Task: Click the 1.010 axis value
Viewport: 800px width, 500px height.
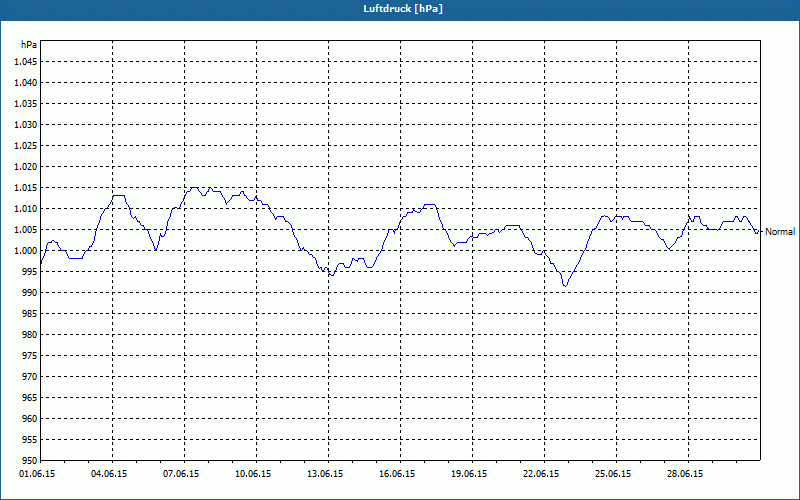Action: click(x=26, y=209)
